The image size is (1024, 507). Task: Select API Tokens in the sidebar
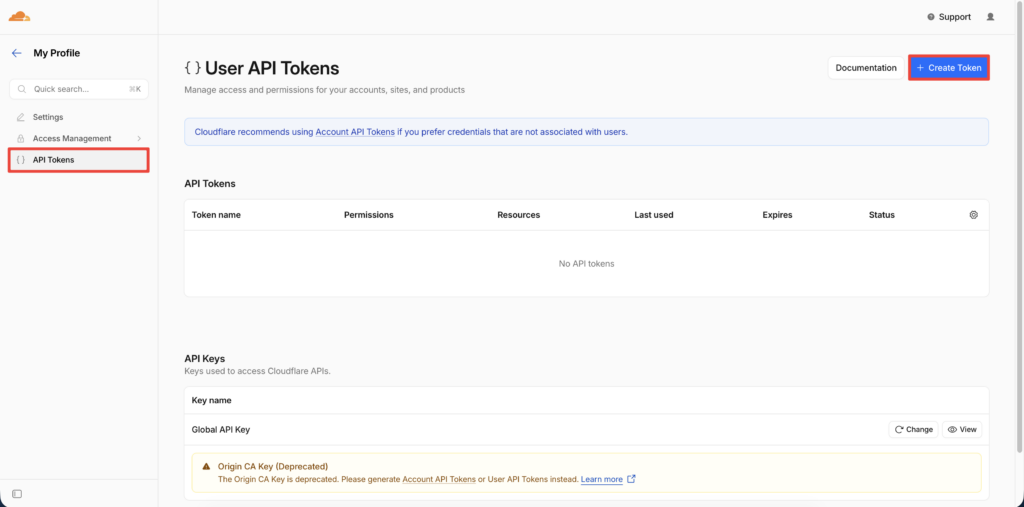pos(79,160)
